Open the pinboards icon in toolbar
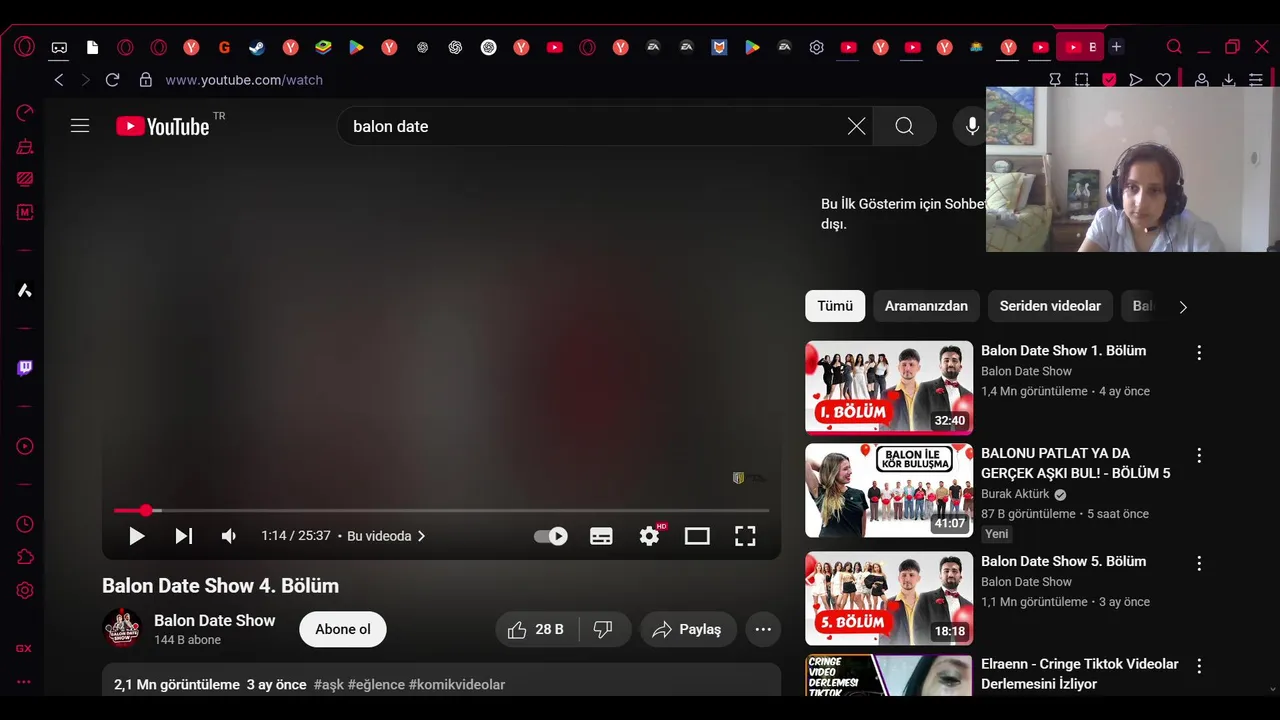This screenshot has width=1280, height=720. (x=1055, y=80)
